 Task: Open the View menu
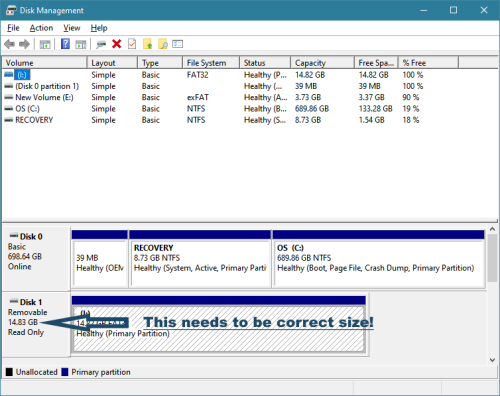point(72,28)
